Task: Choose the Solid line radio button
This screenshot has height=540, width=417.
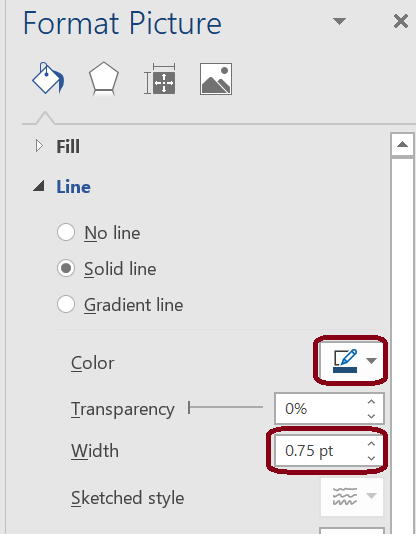Action: tap(66, 268)
